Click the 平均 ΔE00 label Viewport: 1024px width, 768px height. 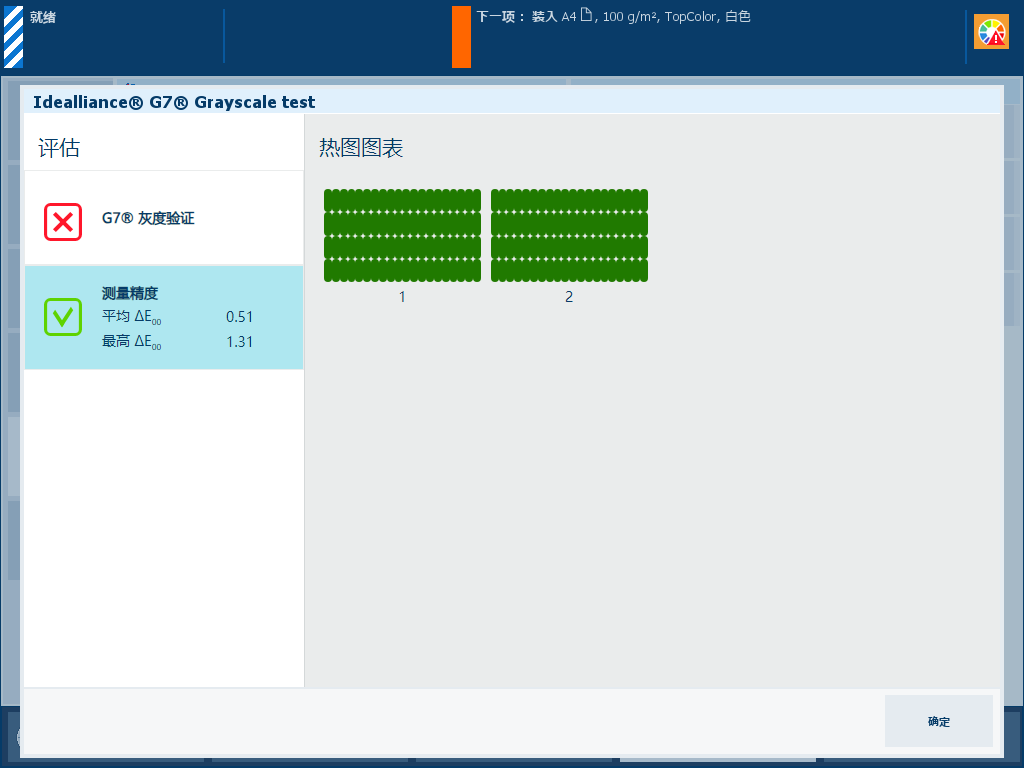tap(131, 317)
